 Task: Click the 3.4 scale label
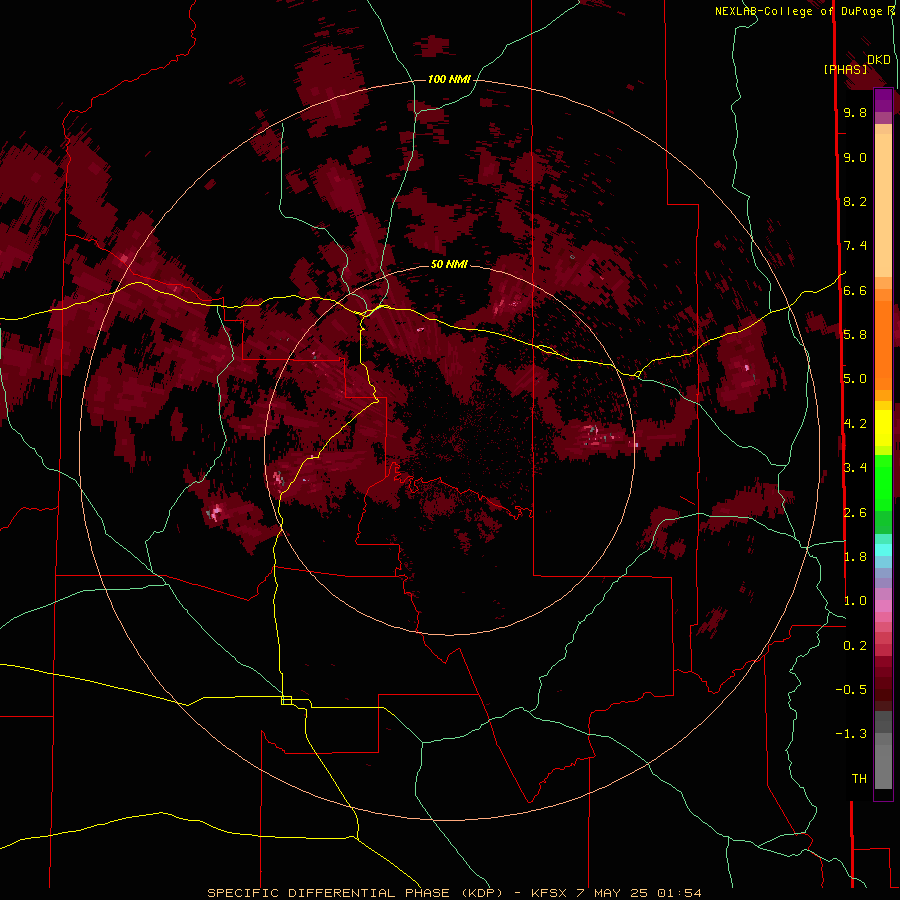tap(855, 468)
